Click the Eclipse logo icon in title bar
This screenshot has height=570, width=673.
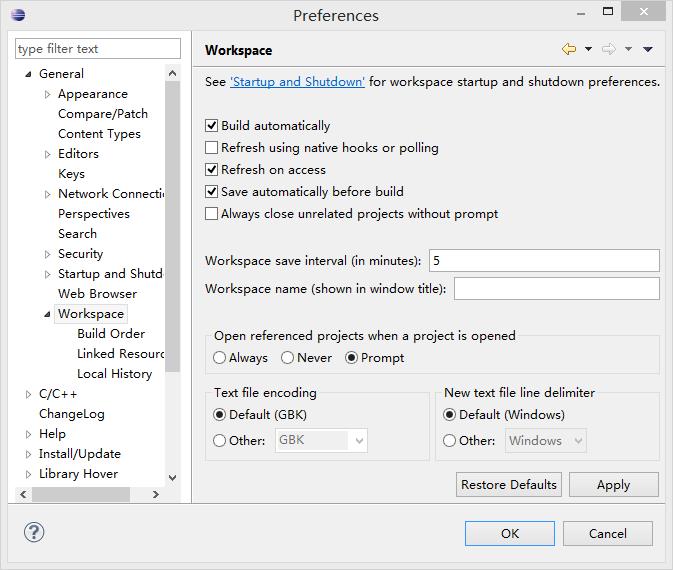pos(18,15)
